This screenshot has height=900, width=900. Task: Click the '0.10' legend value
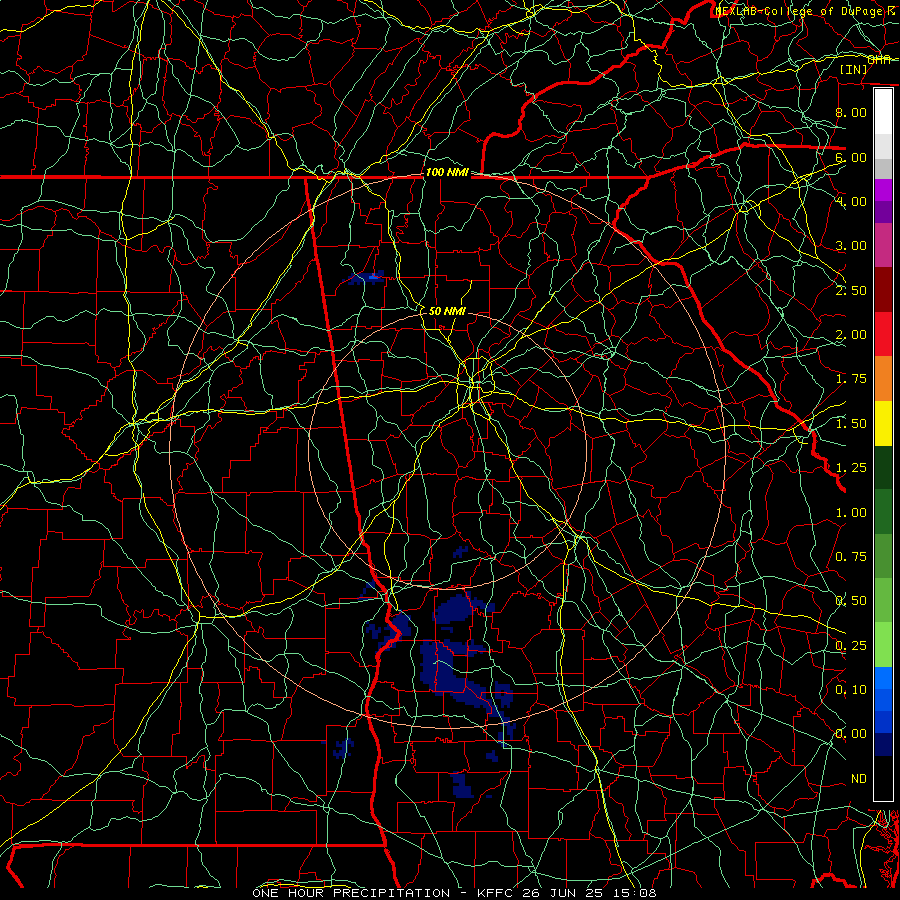tap(851, 690)
